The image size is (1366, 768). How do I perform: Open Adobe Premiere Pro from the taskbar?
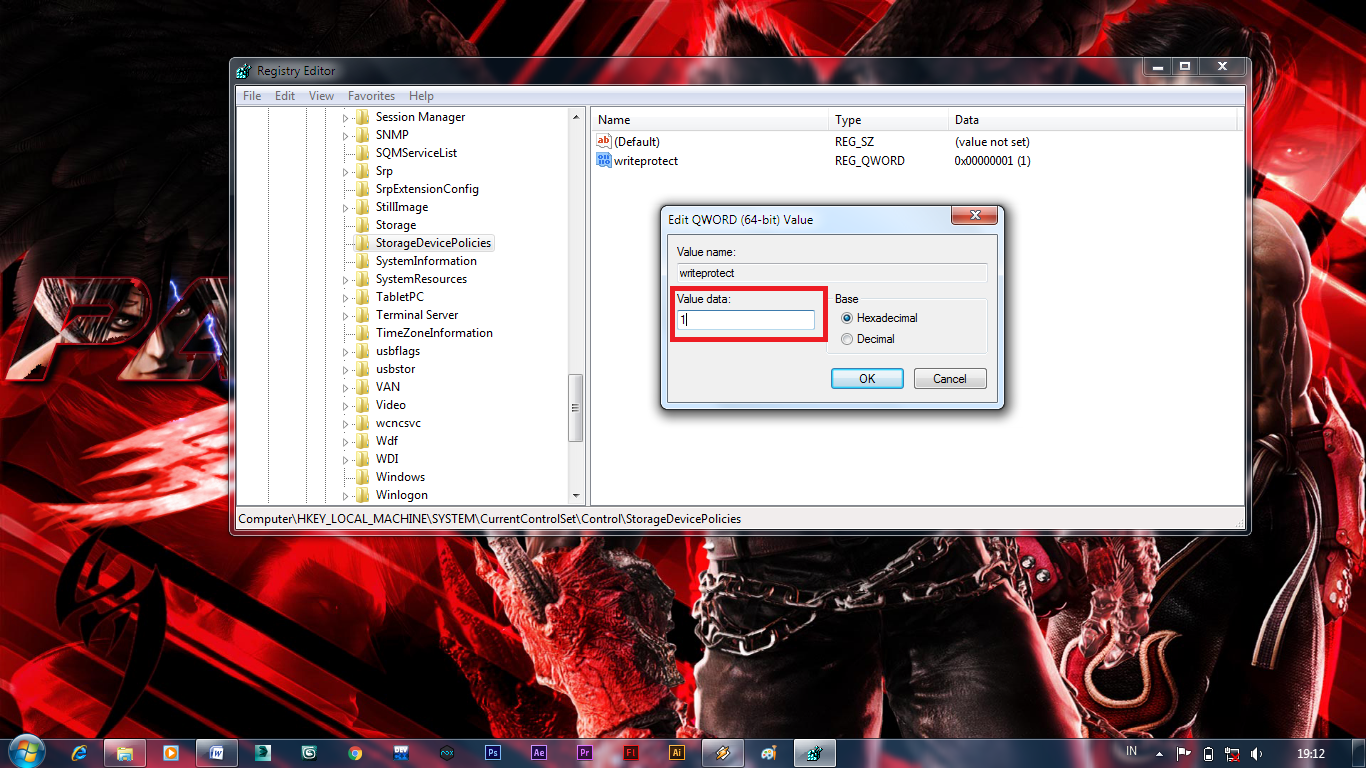pyautogui.click(x=585, y=753)
